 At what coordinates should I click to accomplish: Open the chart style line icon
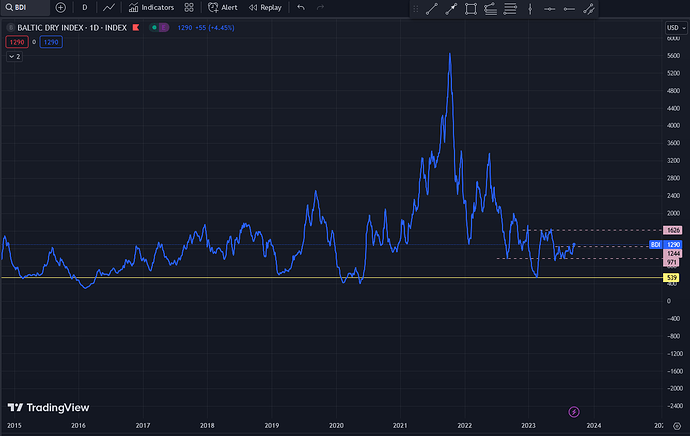[110, 7]
